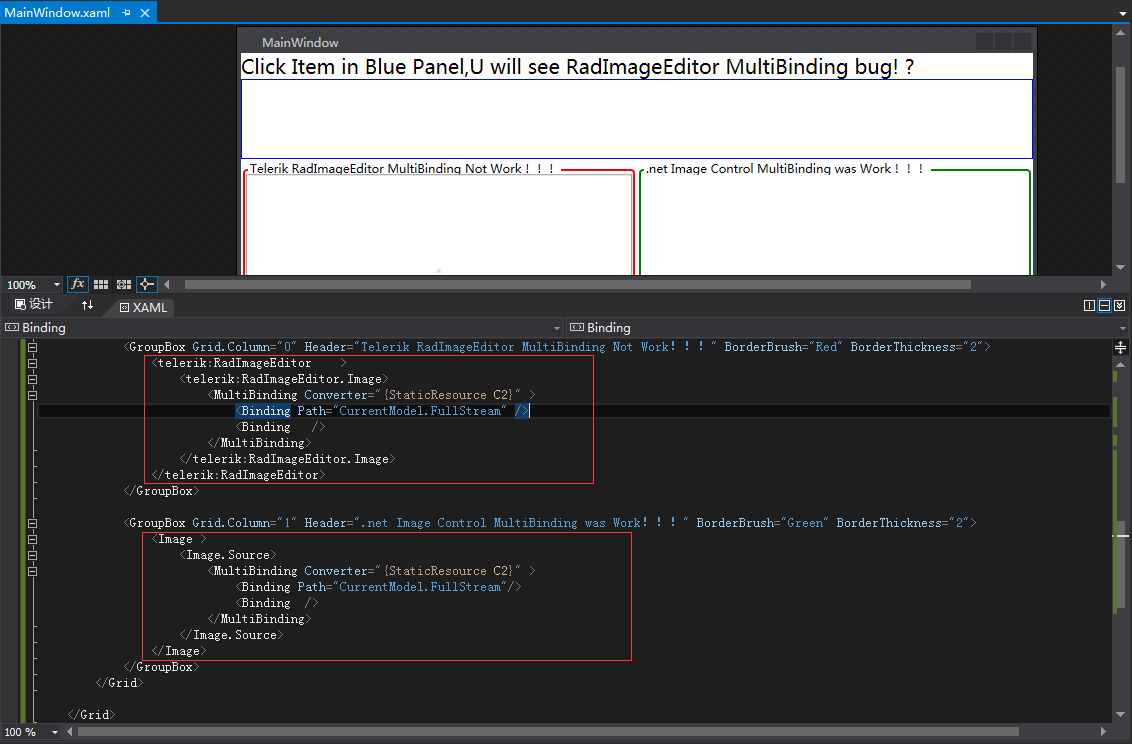Toggle the snap lines crosshair icon
The width and height of the screenshot is (1132, 744).
click(147, 284)
